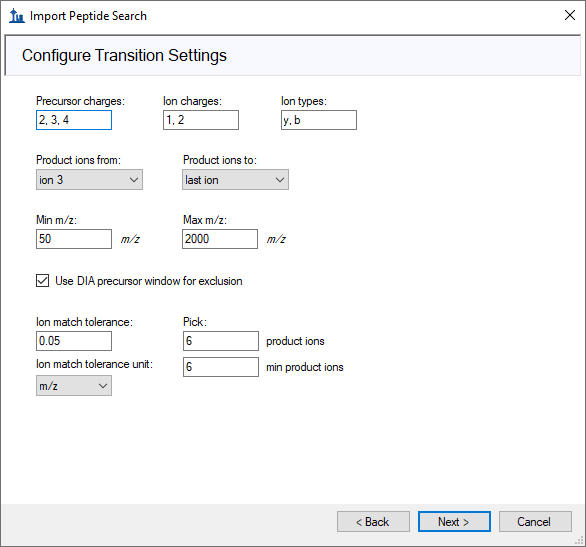Image resolution: width=586 pixels, height=547 pixels.
Task: Click the Skyline app icon in title bar
Action: pos(17,16)
